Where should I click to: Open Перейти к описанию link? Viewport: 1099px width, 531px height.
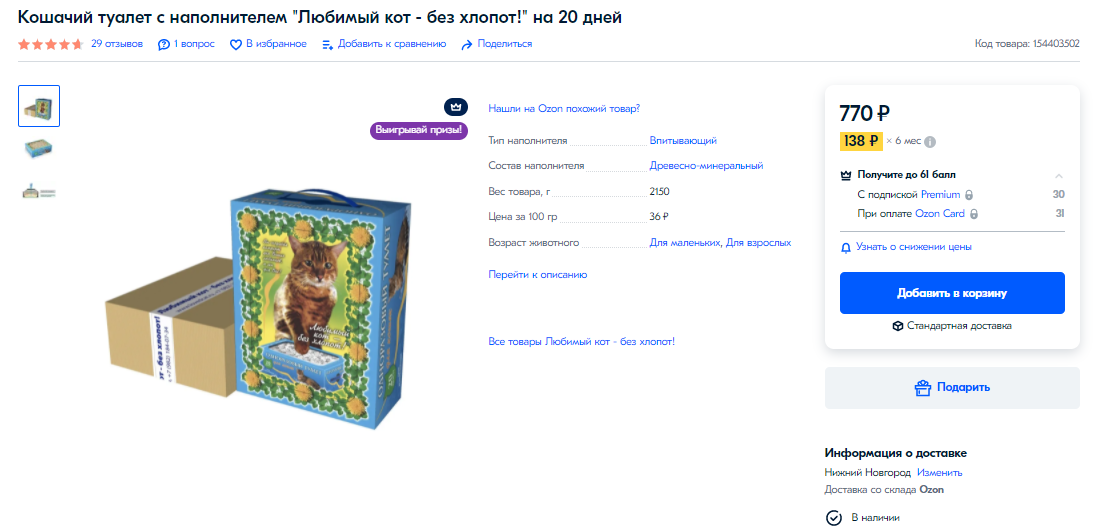click(538, 275)
